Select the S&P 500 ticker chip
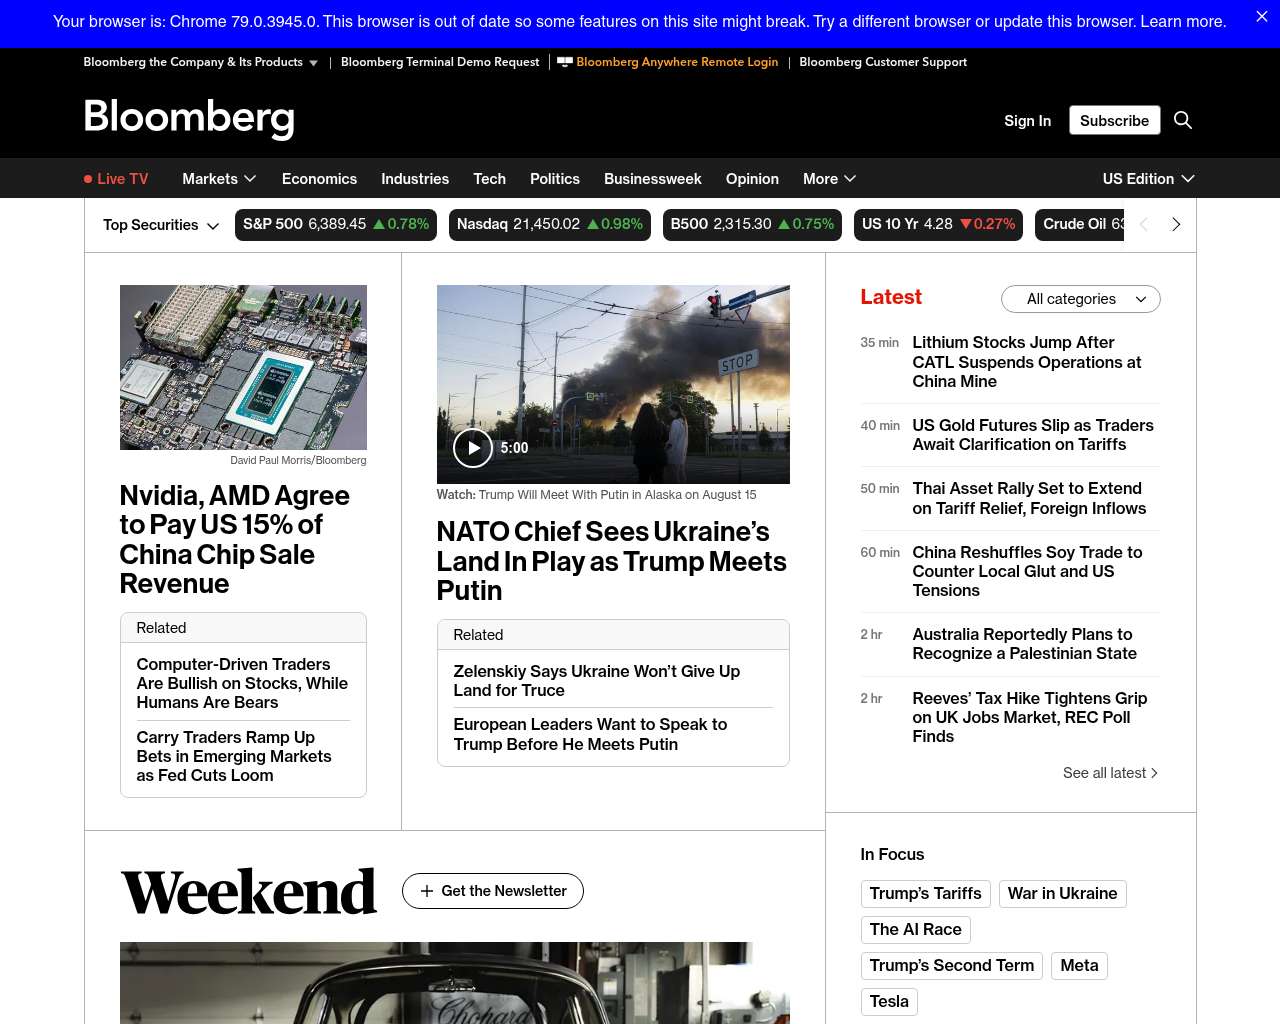This screenshot has height=1024, width=1280. click(x=336, y=224)
